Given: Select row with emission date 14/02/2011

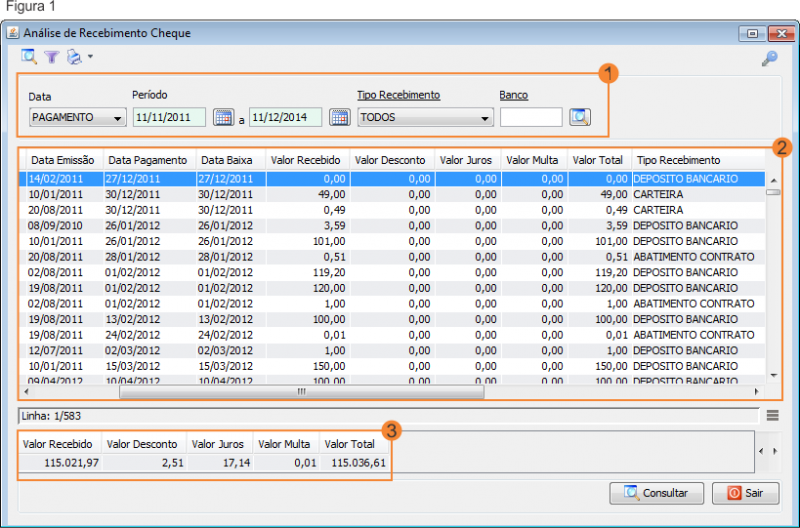Looking at the screenshot, I should (392, 179).
